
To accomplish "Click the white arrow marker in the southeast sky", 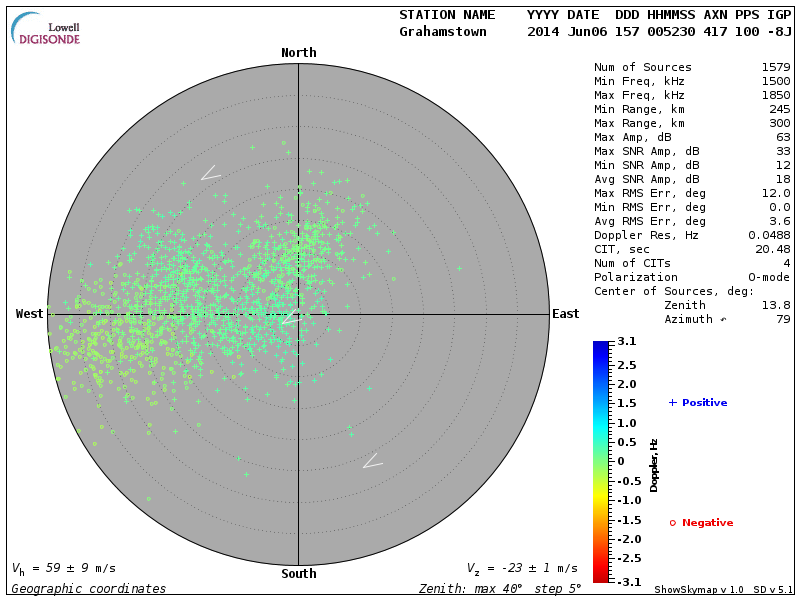I will click(x=372, y=461).
